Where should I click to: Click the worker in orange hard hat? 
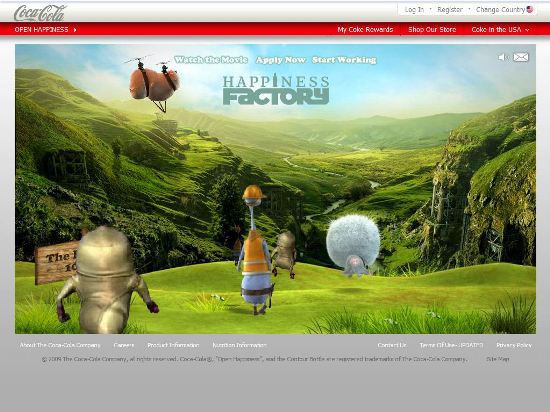pyautogui.click(x=255, y=249)
